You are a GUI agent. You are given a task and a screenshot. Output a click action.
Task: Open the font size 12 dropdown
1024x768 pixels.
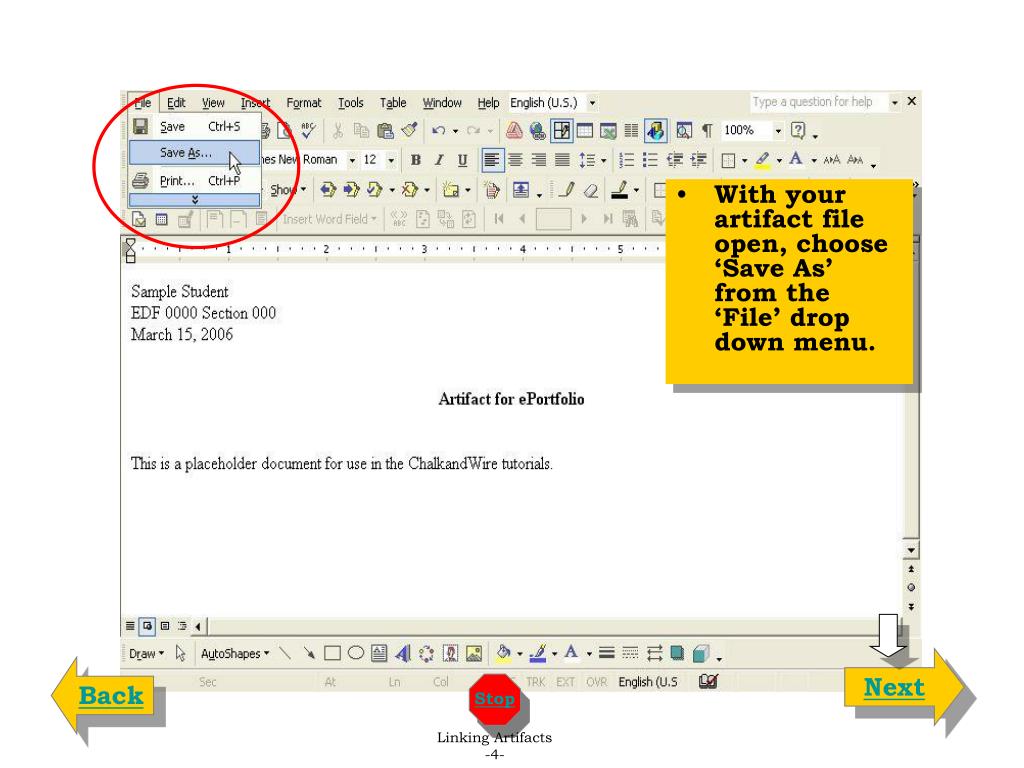click(x=391, y=160)
